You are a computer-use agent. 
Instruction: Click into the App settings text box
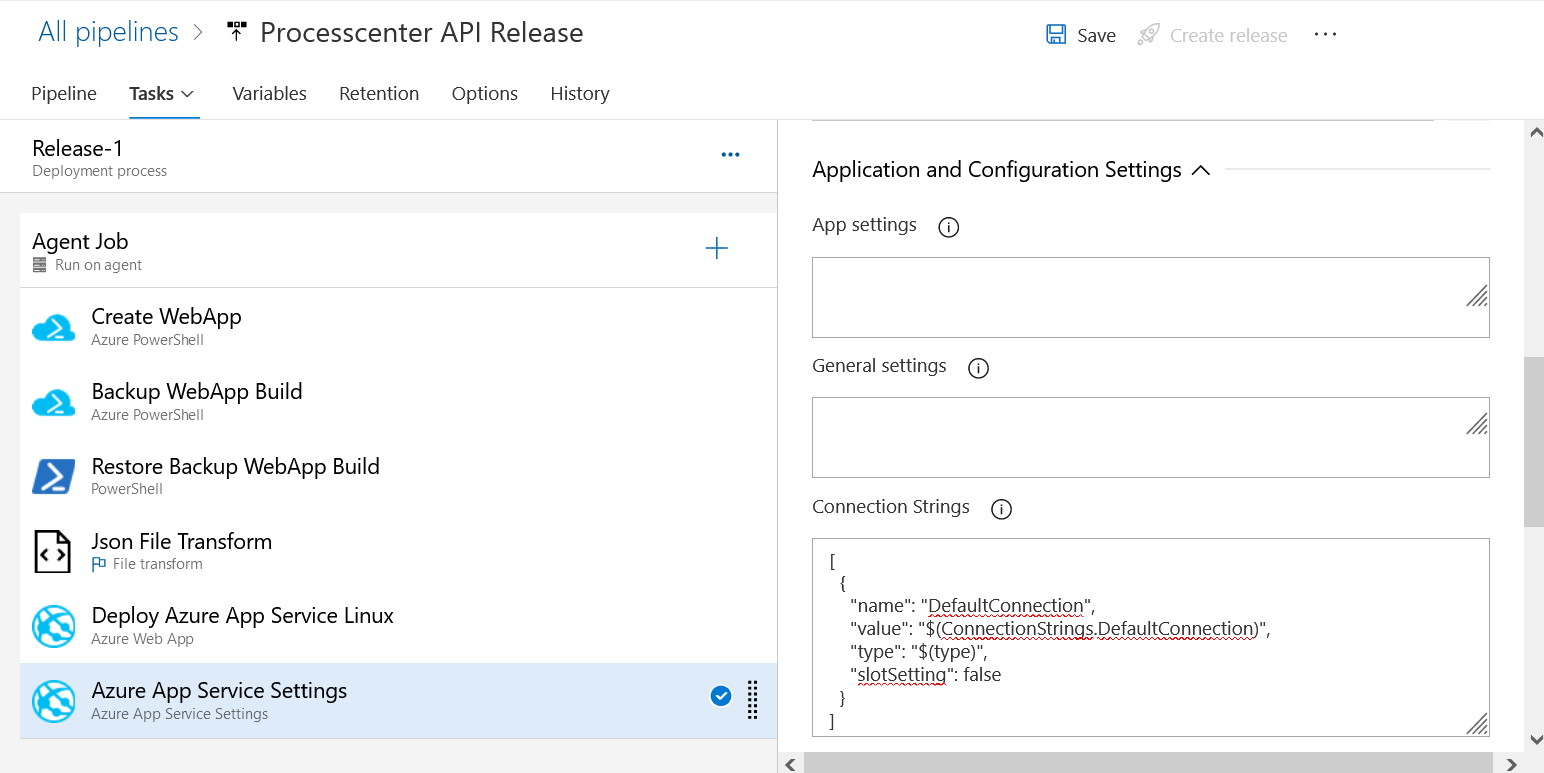click(x=1150, y=297)
